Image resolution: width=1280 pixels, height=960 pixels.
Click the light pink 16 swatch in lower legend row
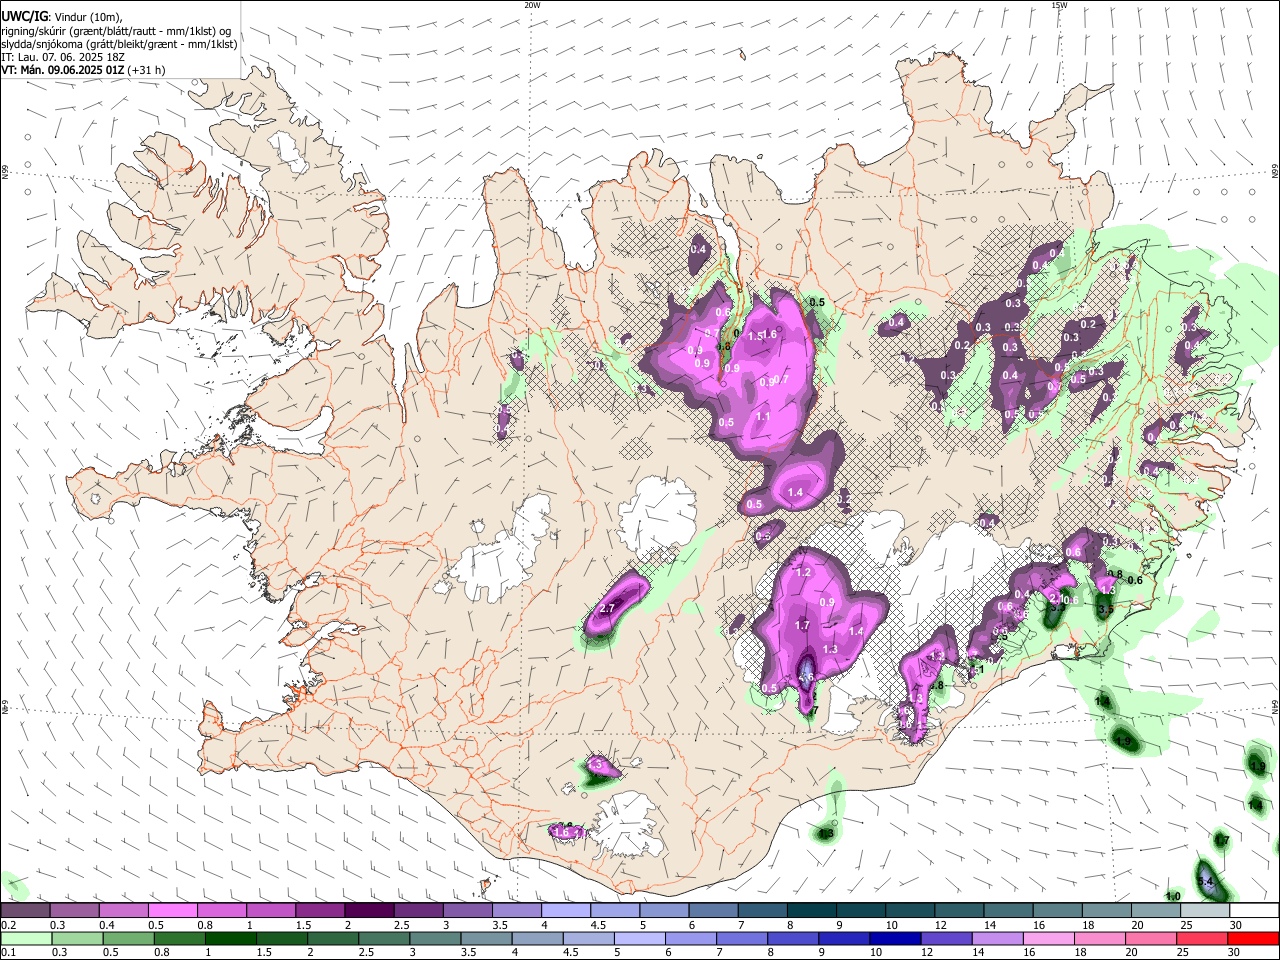pos(1049,939)
